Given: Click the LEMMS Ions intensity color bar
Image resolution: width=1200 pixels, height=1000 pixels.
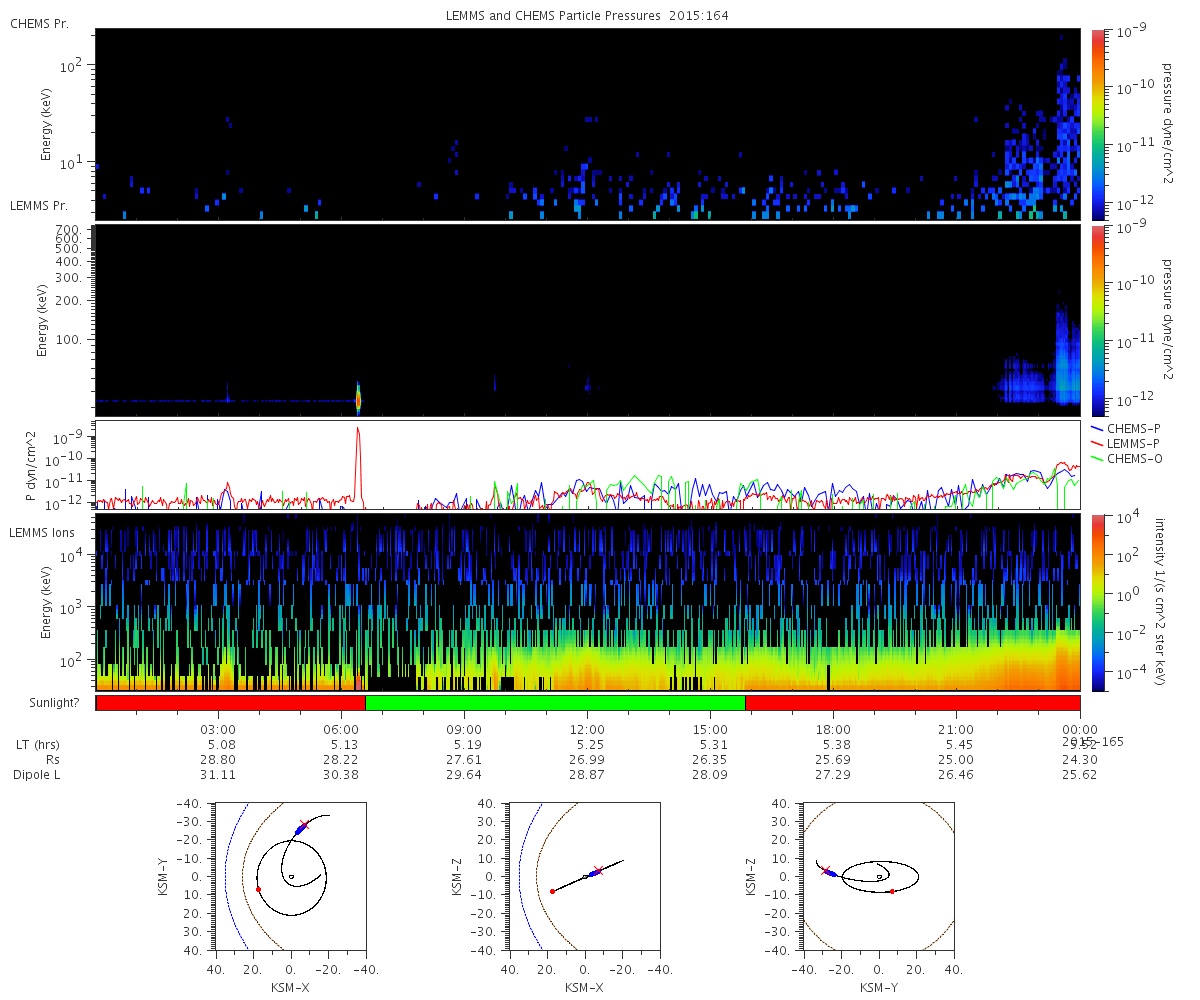Looking at the screenshot, I should point(1098,602).
